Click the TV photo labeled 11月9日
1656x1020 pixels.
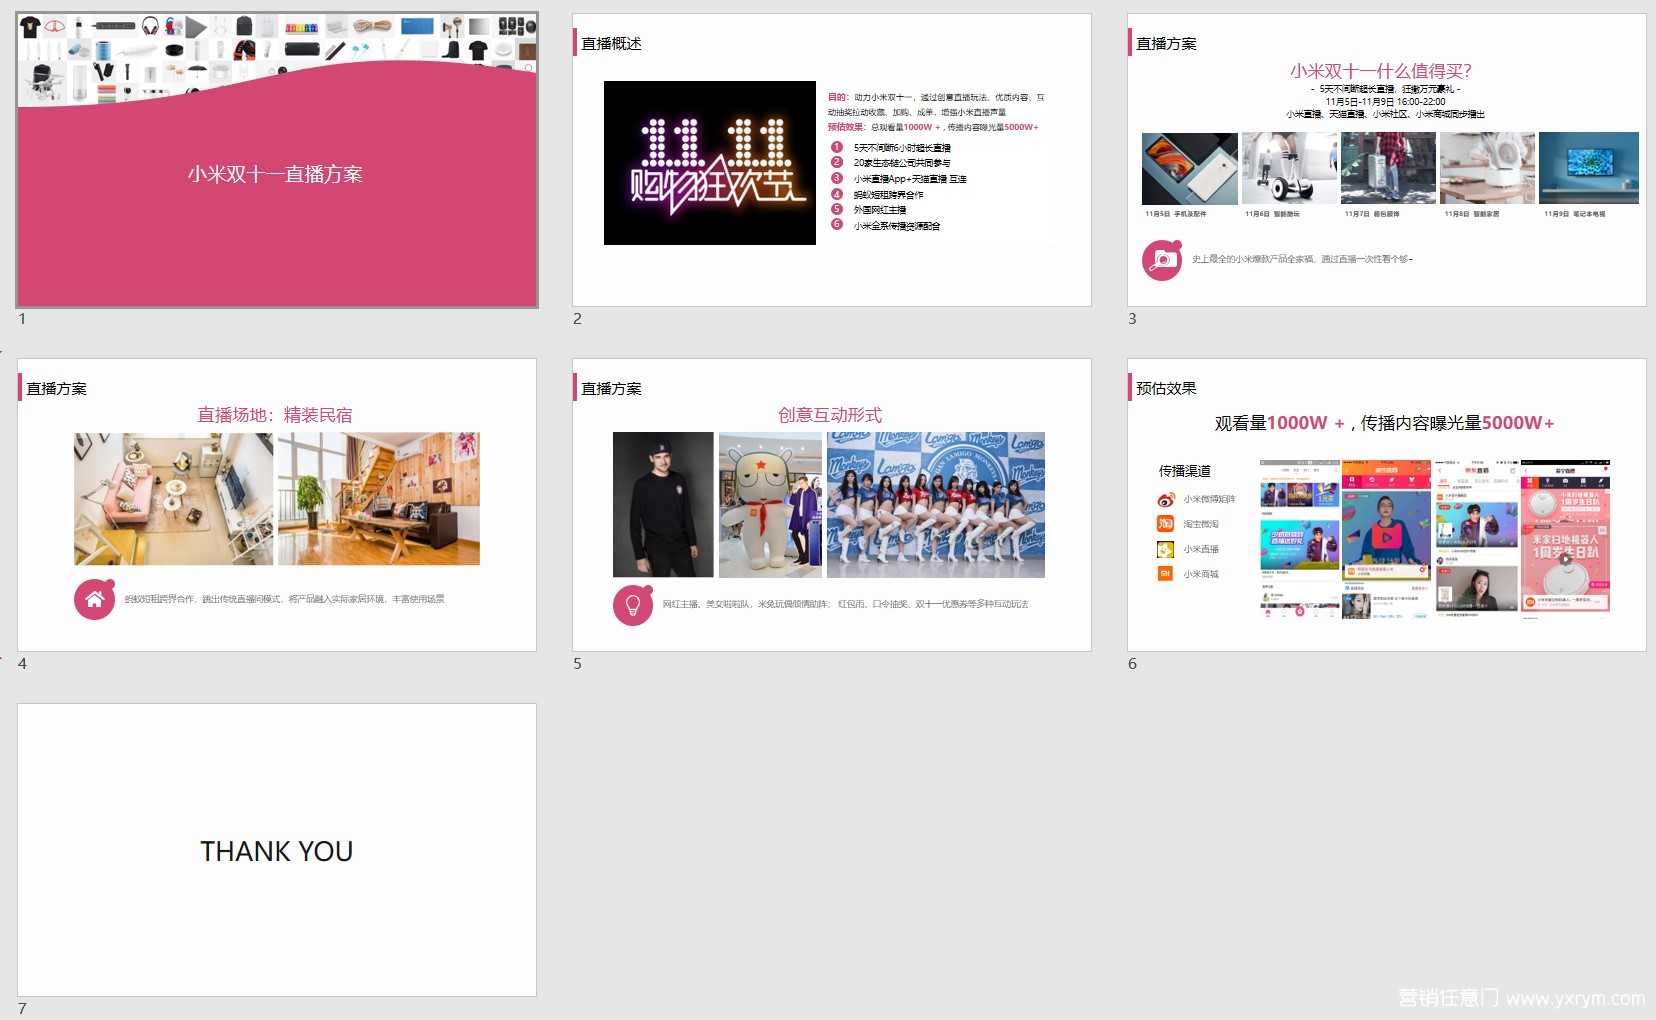pyautogui.click(x=1589, y=168)
